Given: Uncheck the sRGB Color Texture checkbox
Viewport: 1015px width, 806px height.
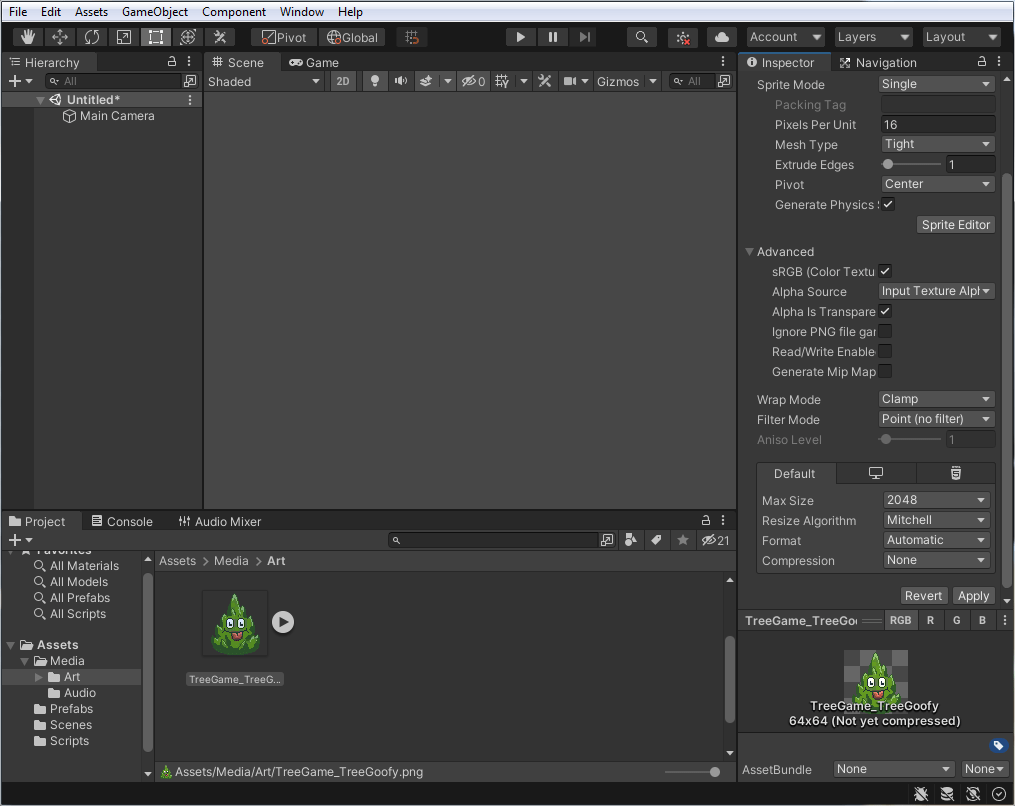Looking at the screenshot, I should pyautogui.click(x=884, y=271).
